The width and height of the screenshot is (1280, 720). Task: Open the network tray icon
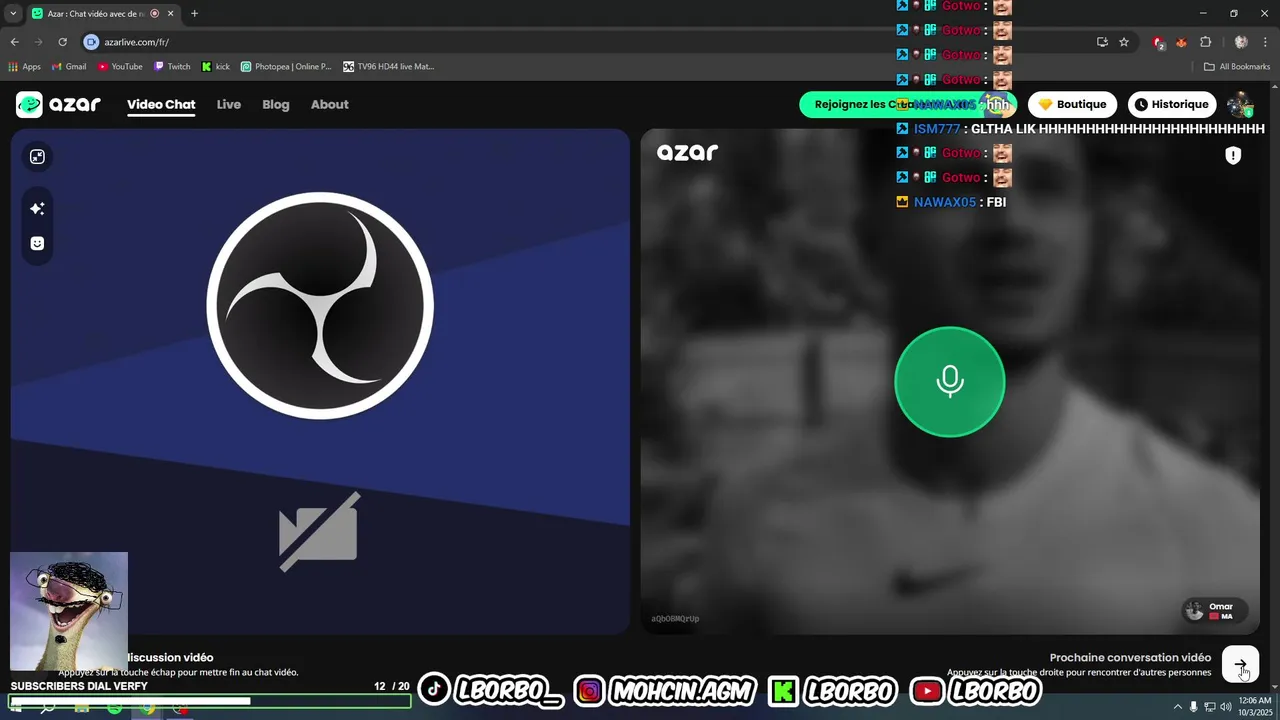(1210, 707)
